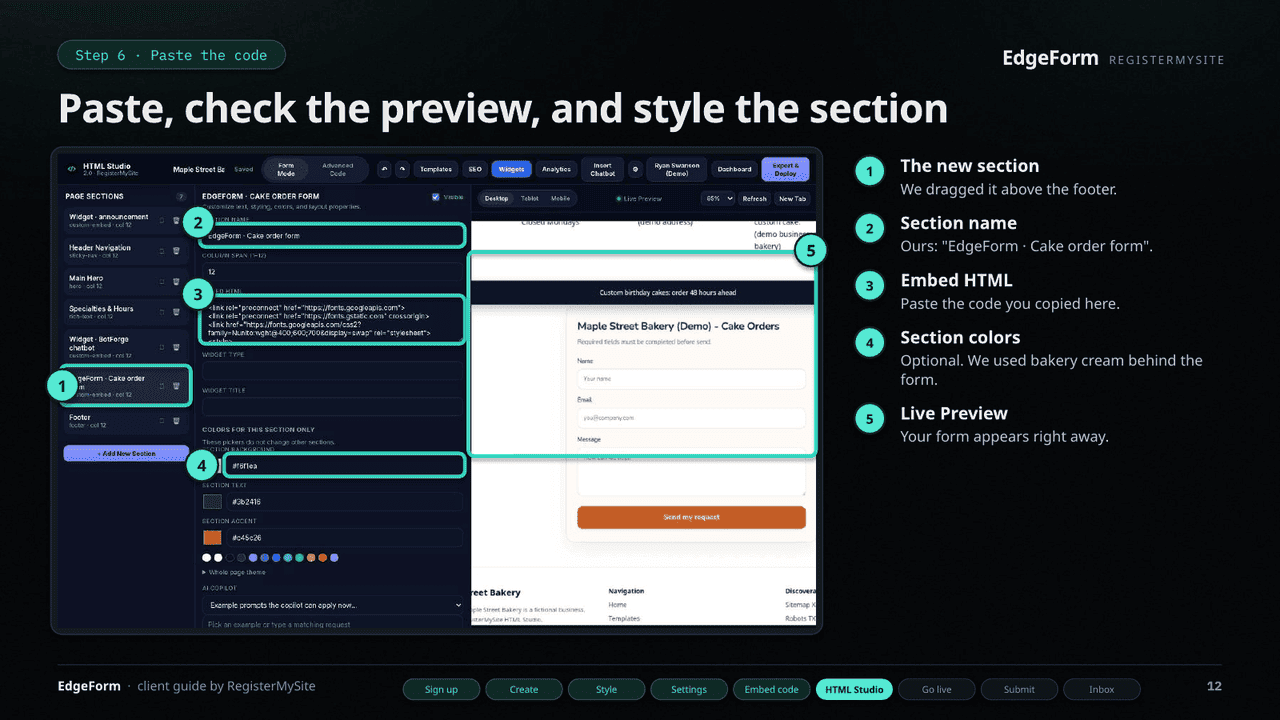This screenshot has width=1280, height=720.
Task: Click Add New Section button
Action: pos(126,453)
